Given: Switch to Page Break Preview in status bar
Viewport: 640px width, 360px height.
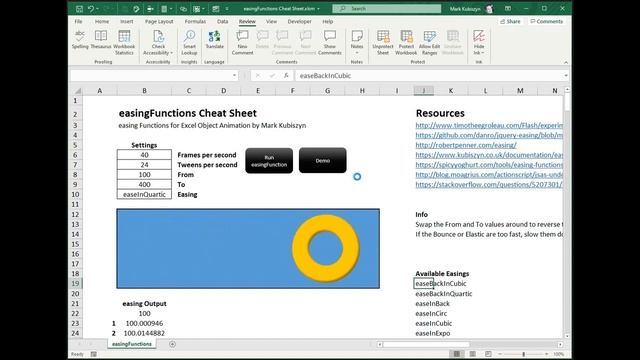Looking at the screenshot, I should (x=488, y=354).
